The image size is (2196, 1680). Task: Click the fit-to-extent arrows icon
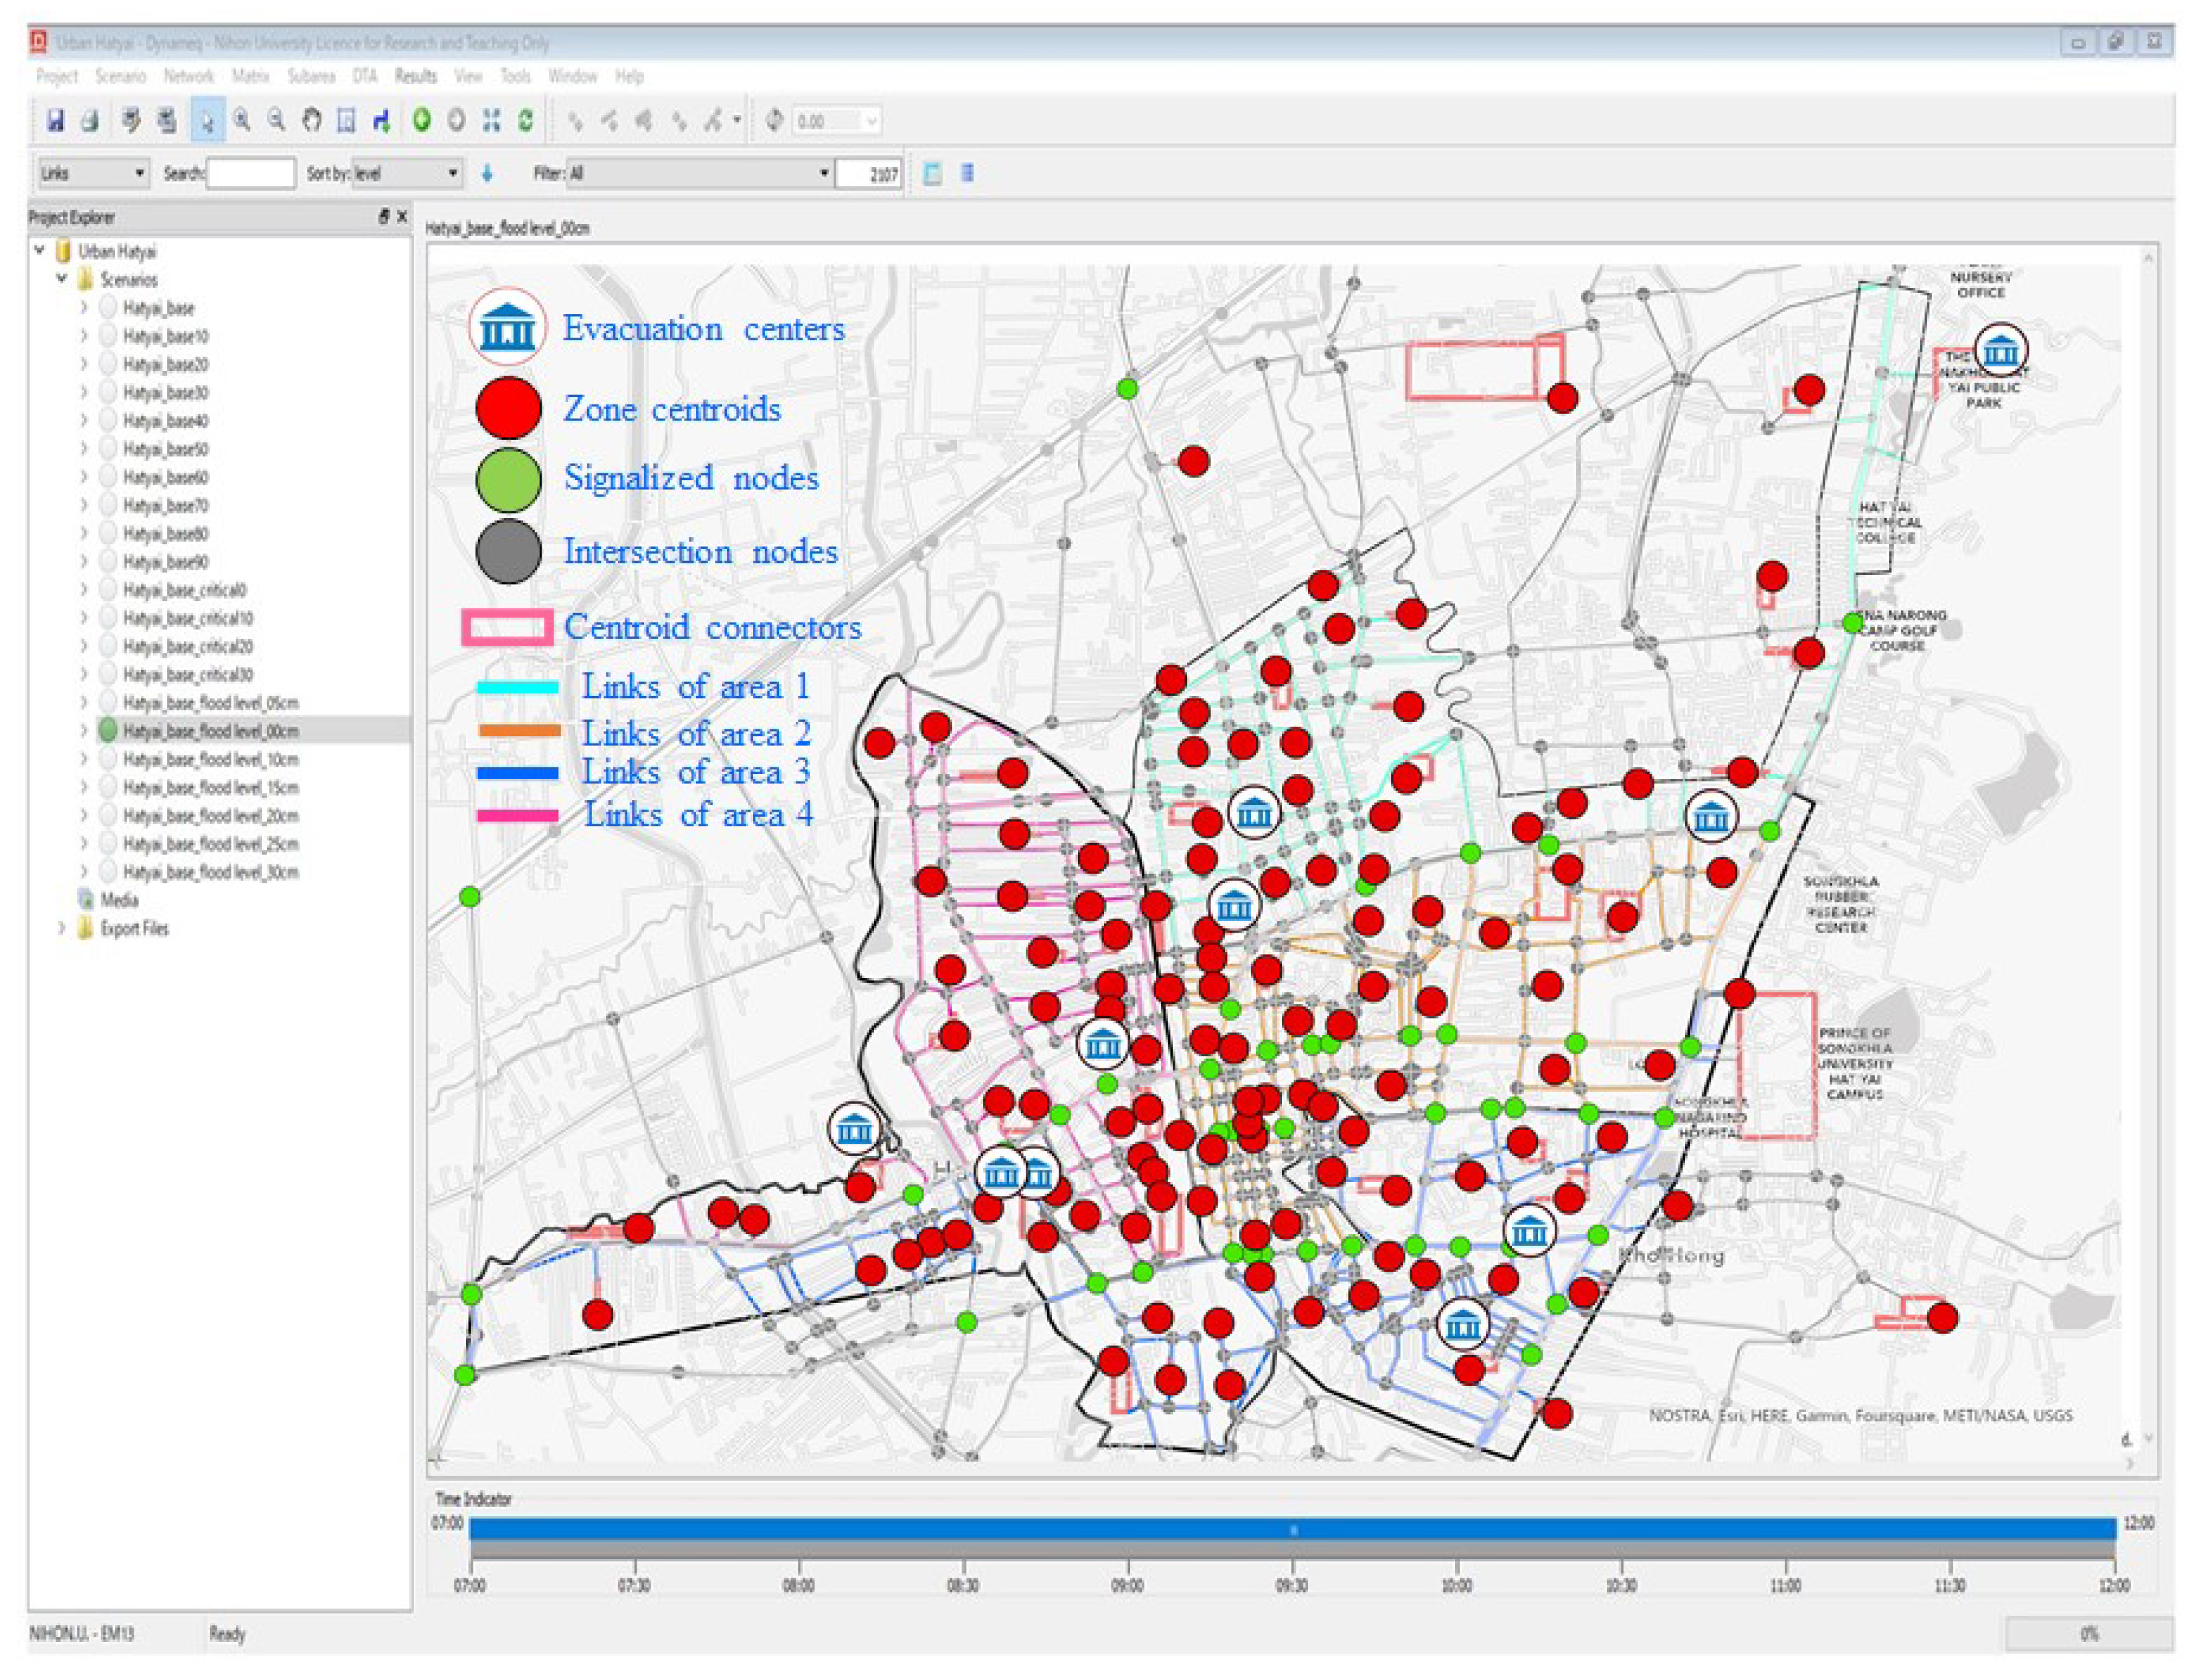tap(491, 121)
